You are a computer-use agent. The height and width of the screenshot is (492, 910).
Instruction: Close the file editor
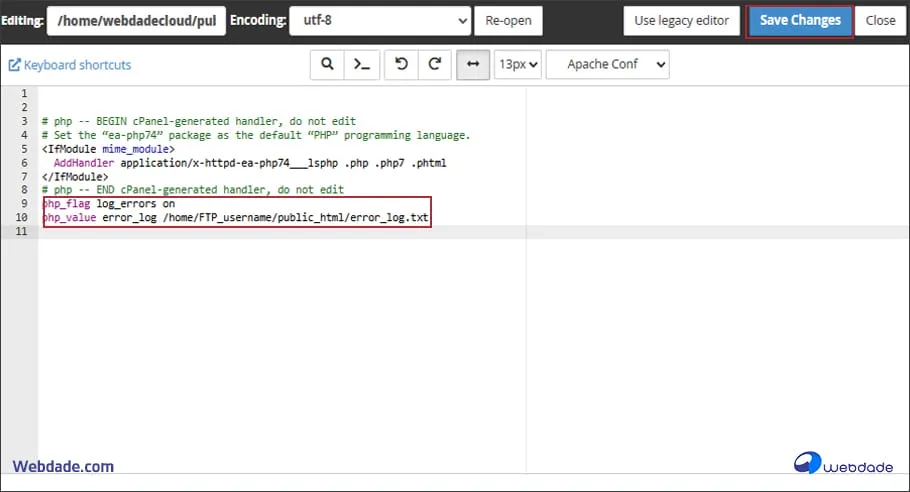(880, 21)
